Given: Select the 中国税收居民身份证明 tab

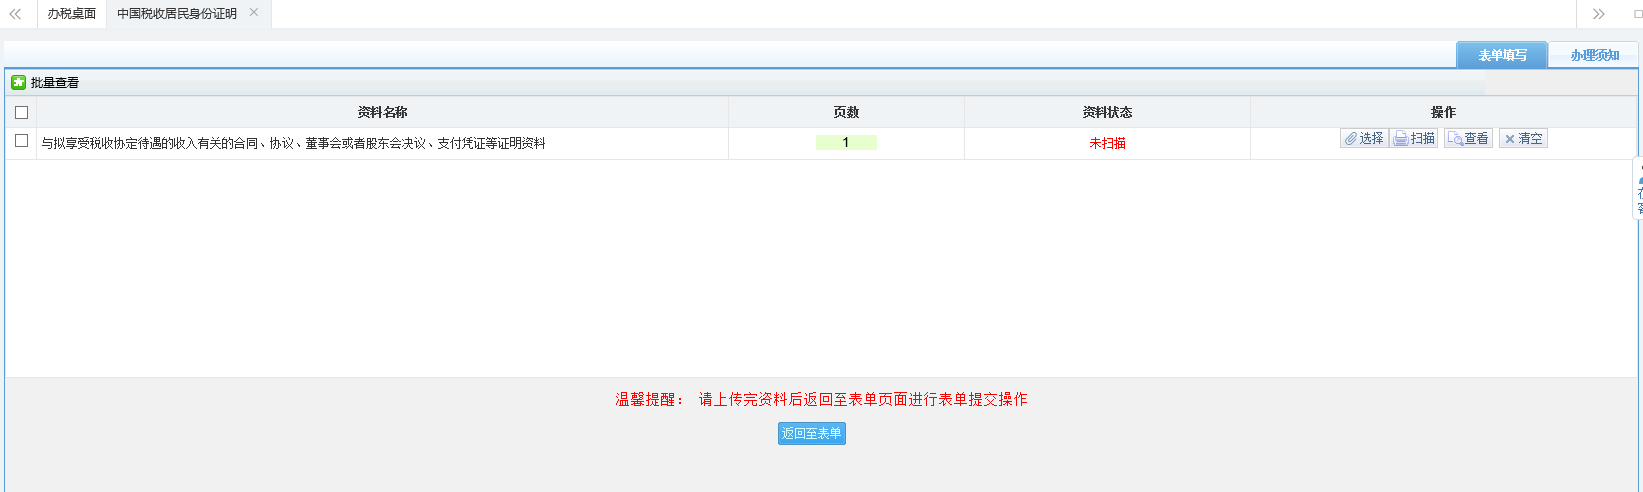Looking at the screenshot, I should tap(177, 14).
